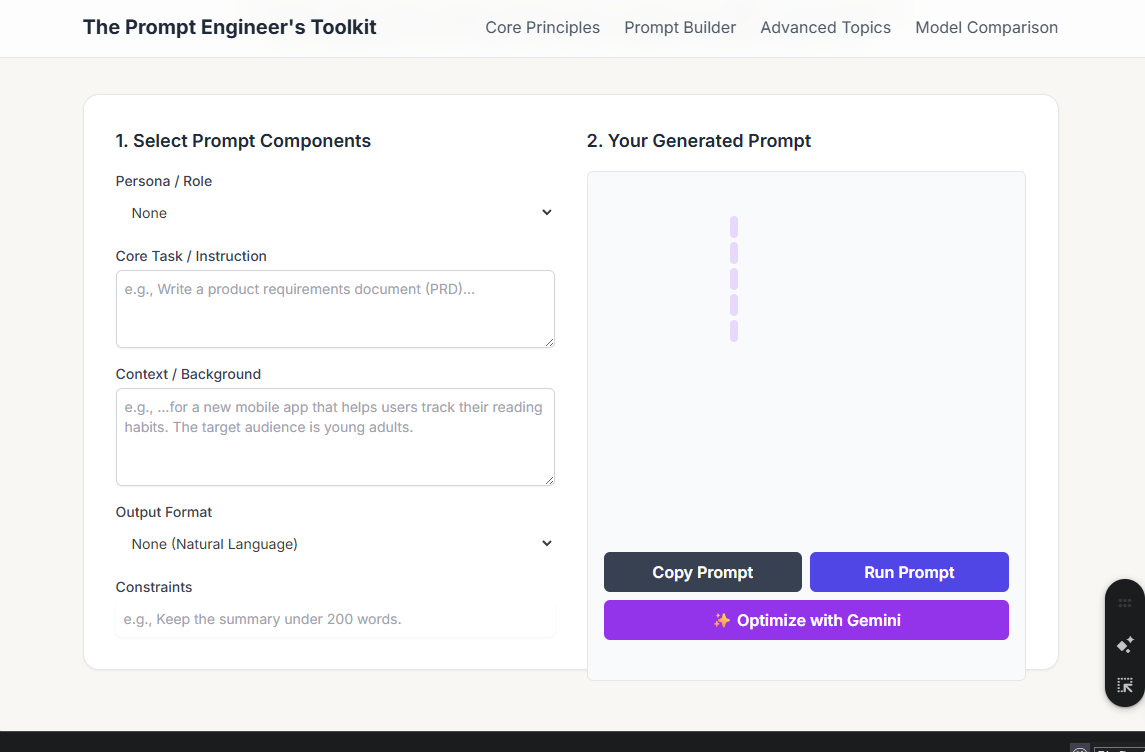Click the sparkle icon on the Optimize button
Screen dimensions: 1145x752
(722, 620)
